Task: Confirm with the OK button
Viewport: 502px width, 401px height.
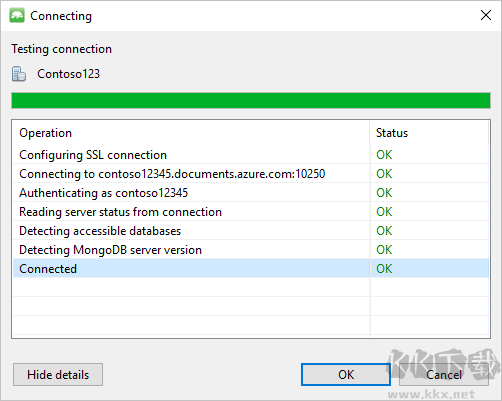Action: point(346,375)
